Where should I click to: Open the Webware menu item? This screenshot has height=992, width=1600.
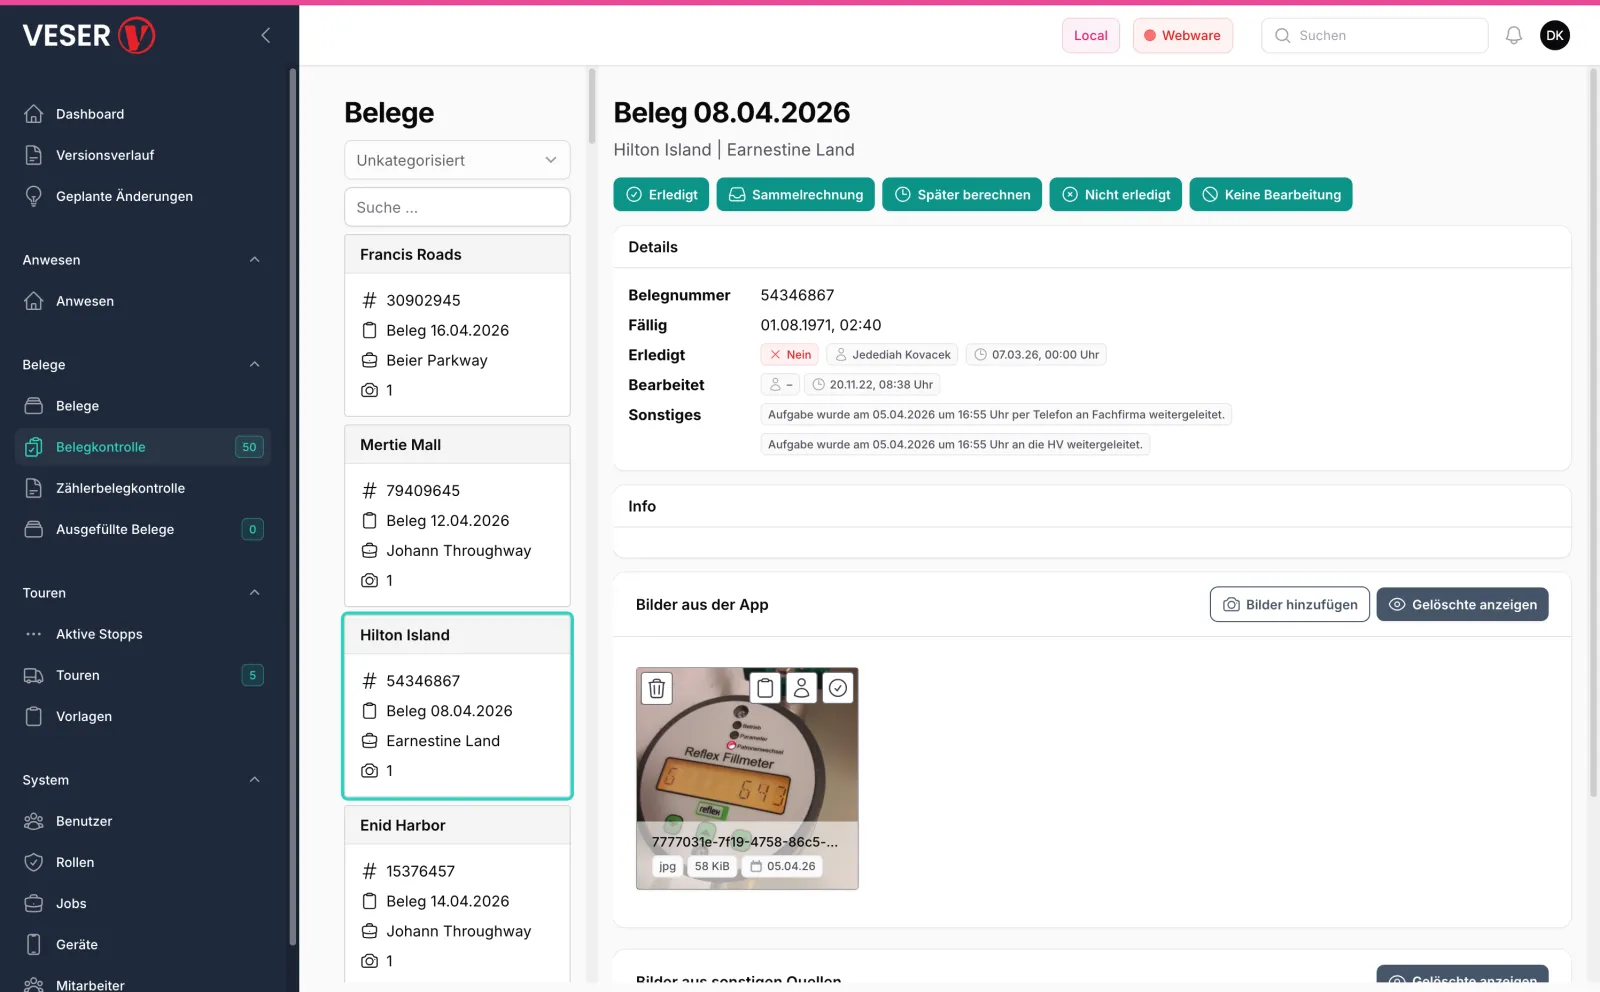click(1182, 35)
